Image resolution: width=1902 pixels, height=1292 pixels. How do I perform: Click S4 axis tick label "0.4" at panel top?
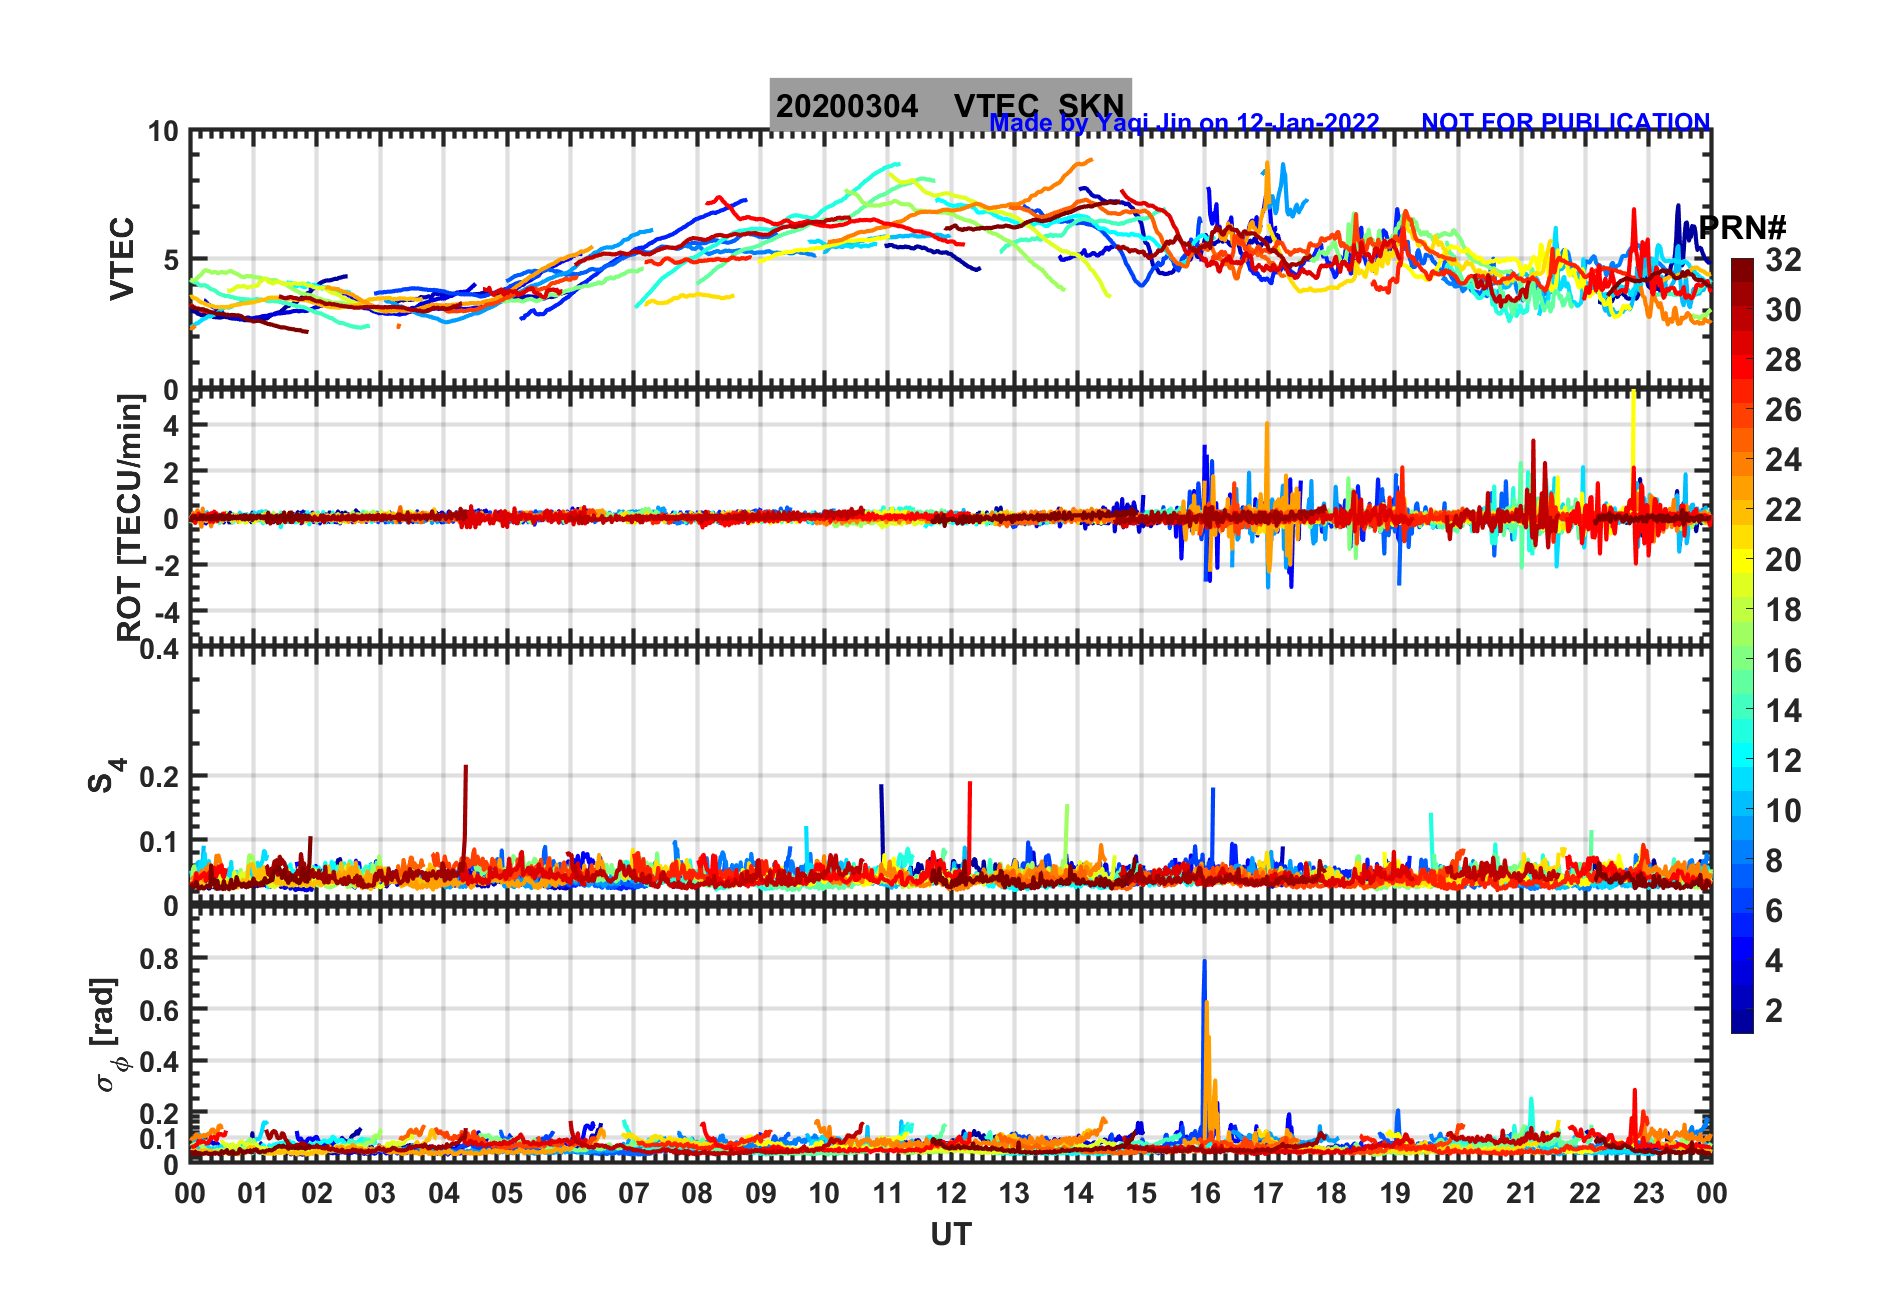(160, 649)
